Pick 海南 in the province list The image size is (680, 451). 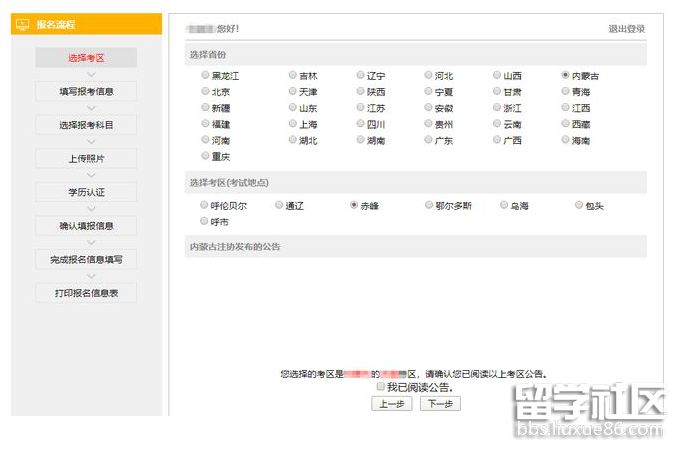point(566,140)
